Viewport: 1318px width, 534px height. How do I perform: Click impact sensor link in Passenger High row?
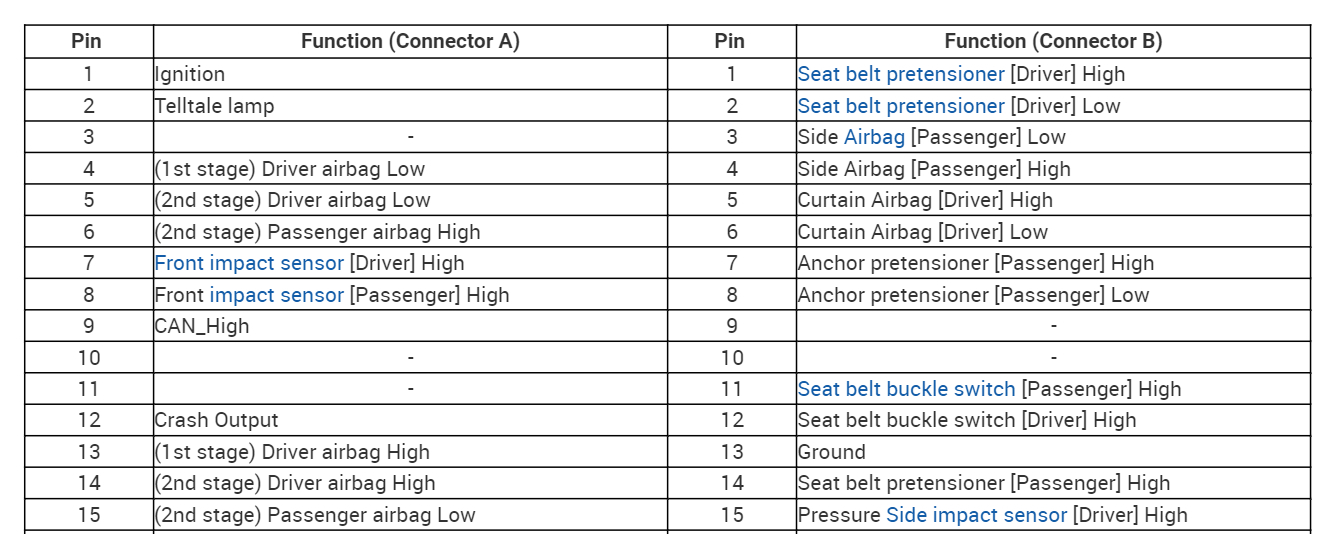276,295
